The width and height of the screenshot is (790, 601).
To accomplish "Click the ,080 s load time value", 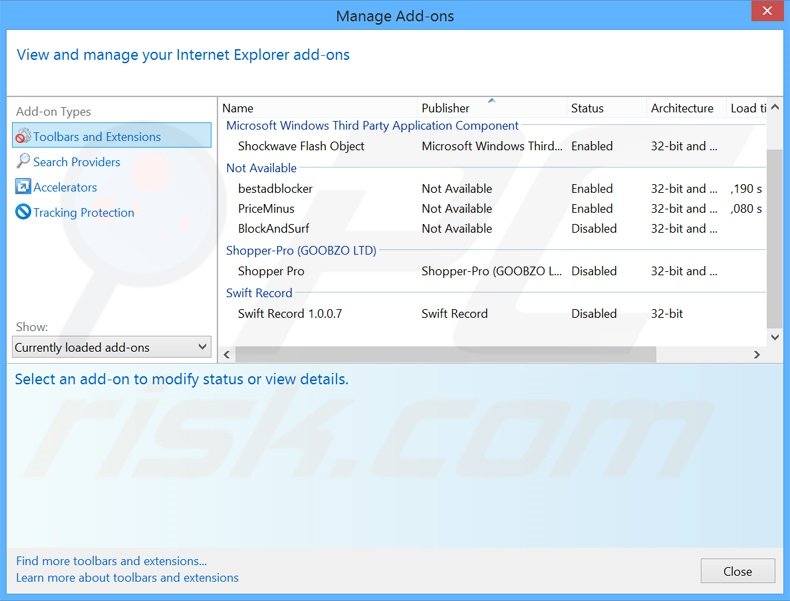I will point(746,209).
